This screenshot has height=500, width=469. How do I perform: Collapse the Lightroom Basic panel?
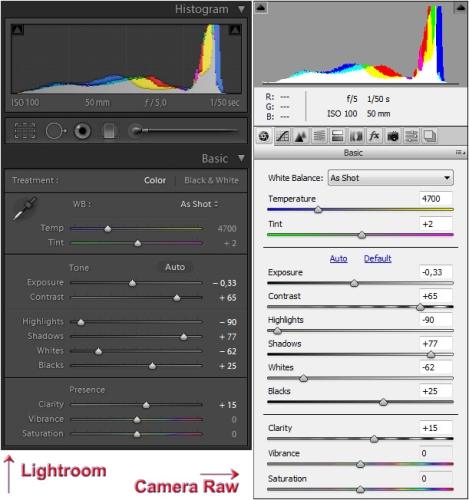(241, 158)
